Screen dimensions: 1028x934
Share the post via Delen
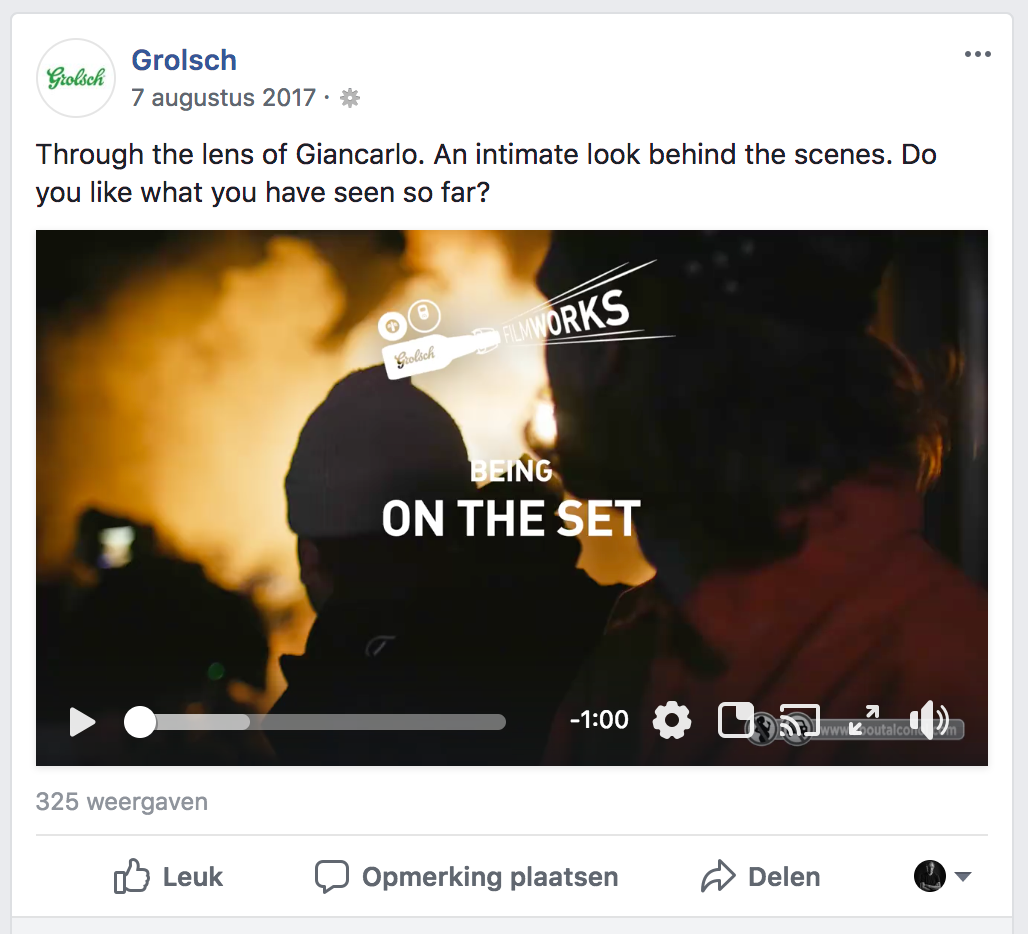(761, 876)
